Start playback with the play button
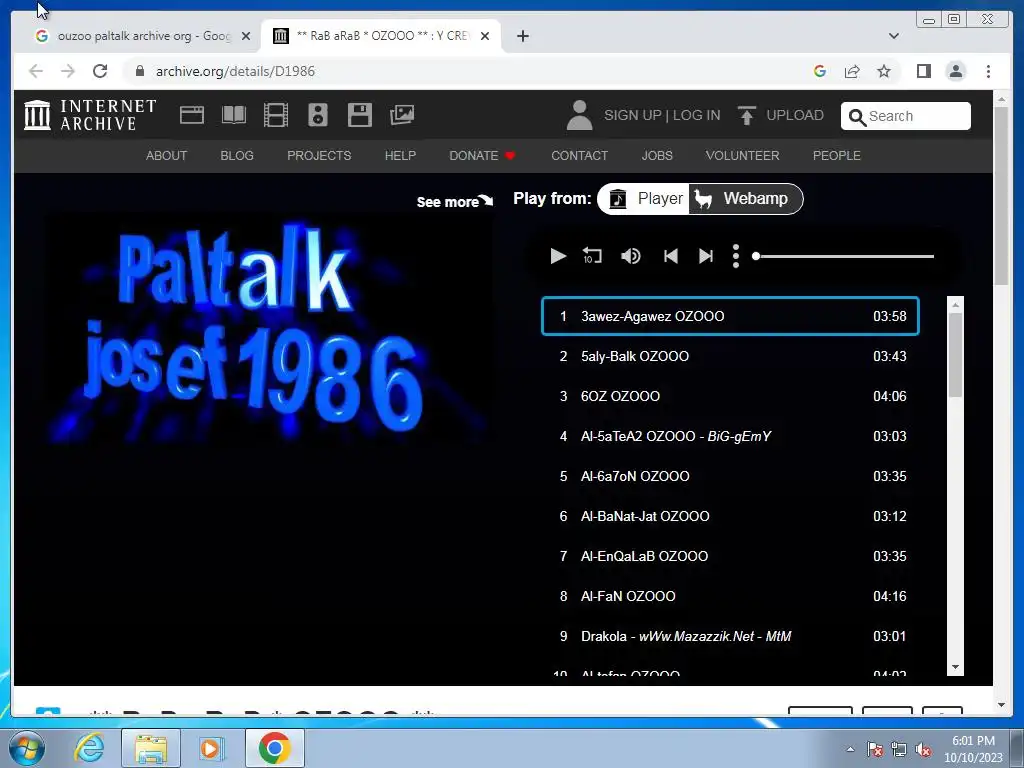 click(558, 256)
